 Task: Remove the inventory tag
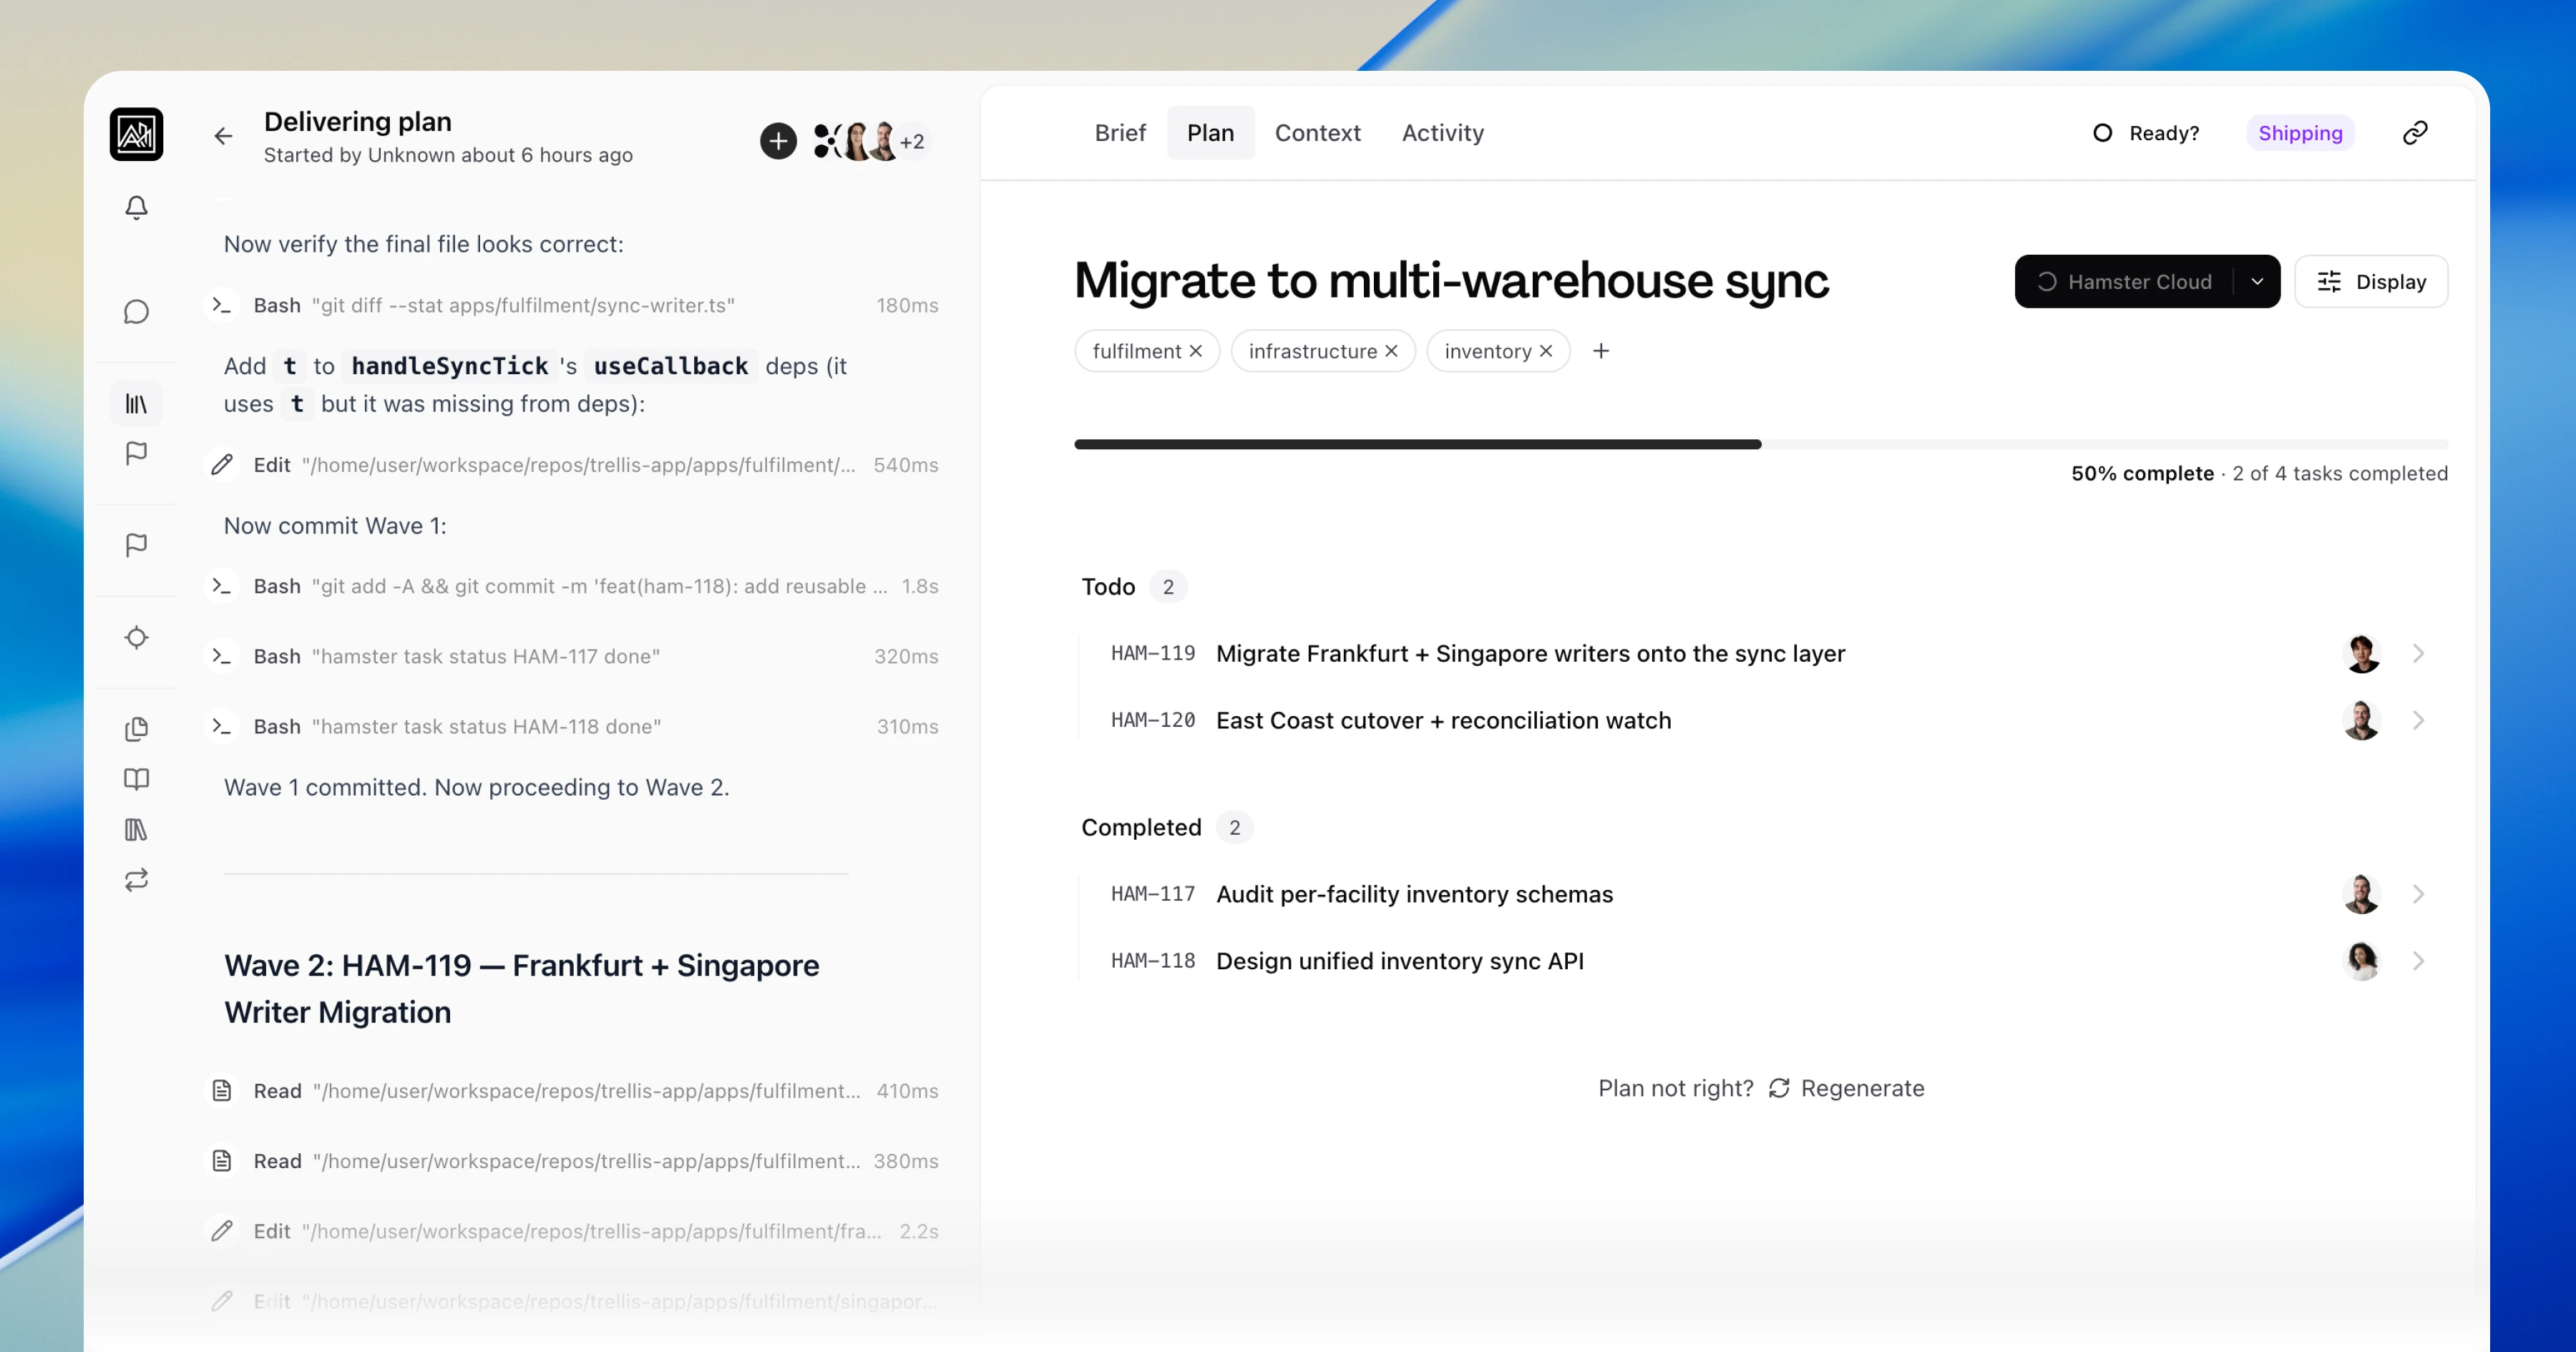(1546, 351)
